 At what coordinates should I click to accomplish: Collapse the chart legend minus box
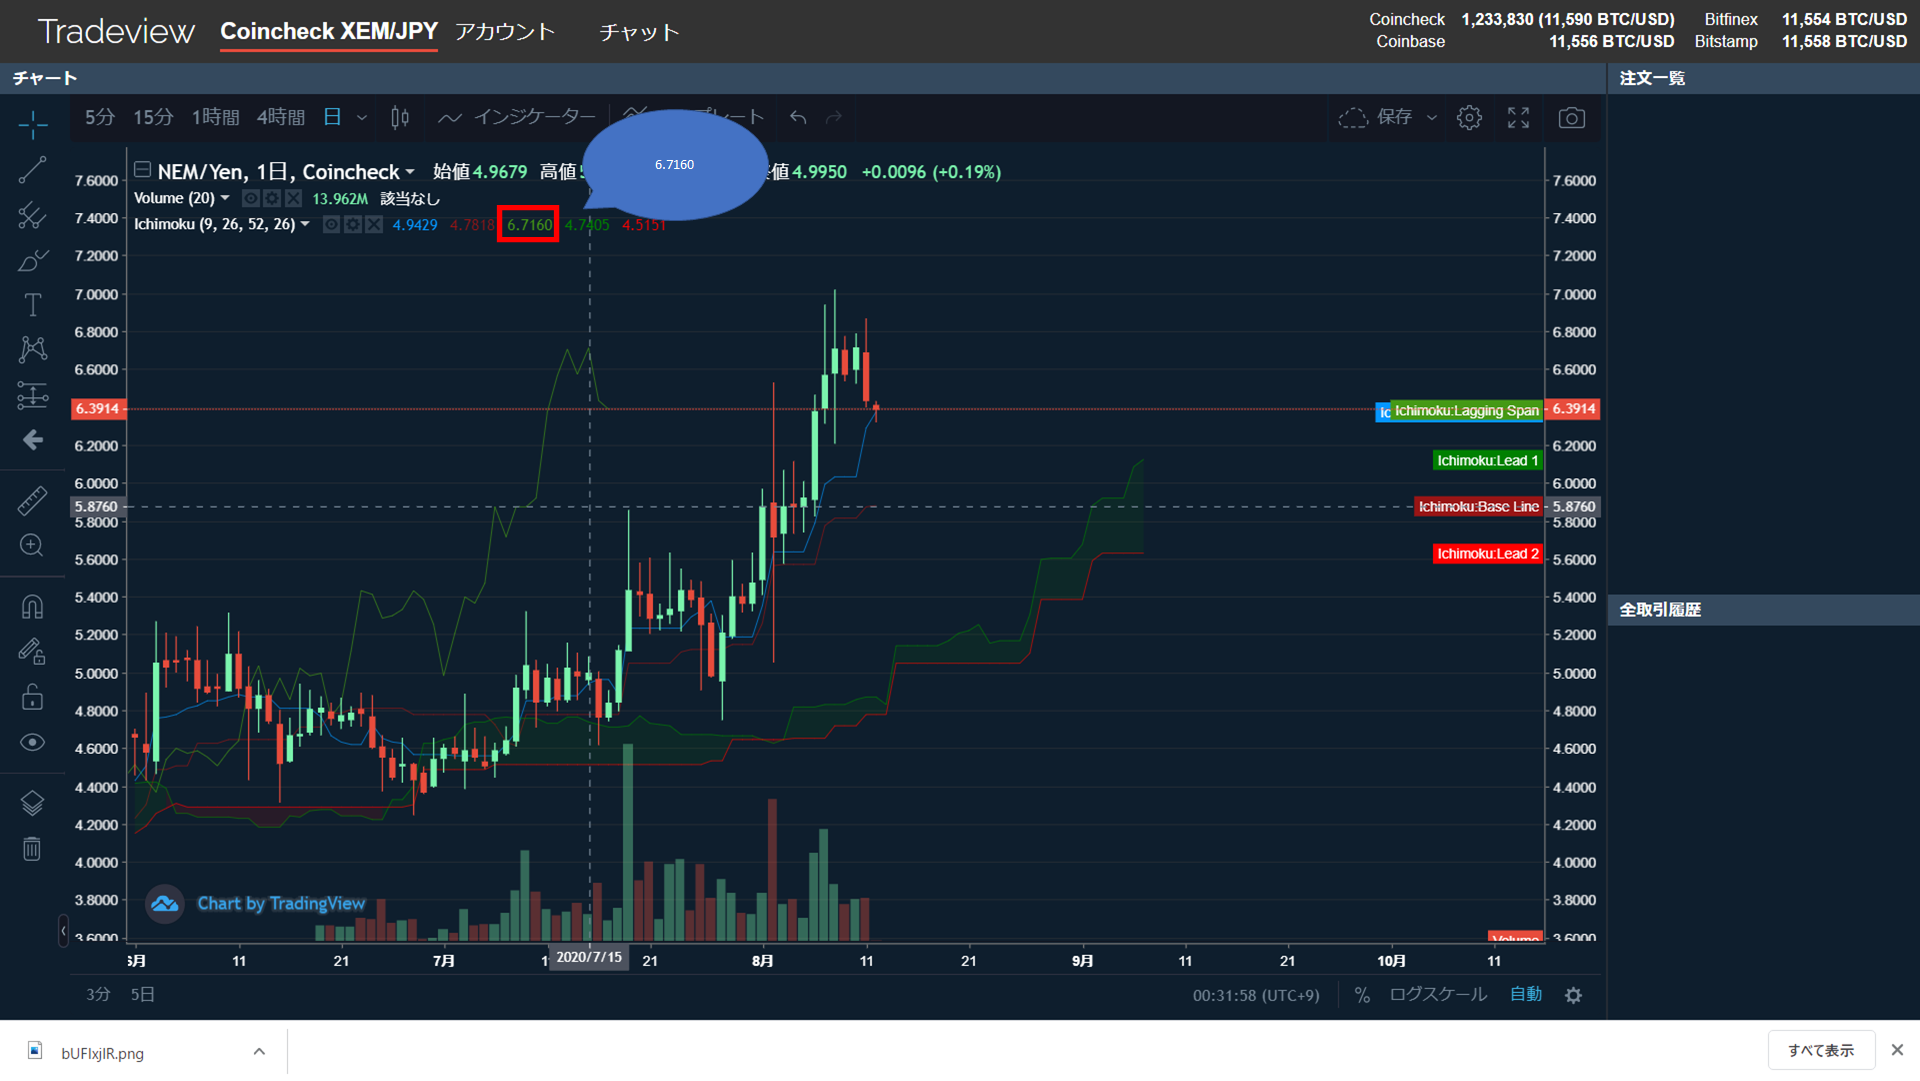tap(142, 170)
